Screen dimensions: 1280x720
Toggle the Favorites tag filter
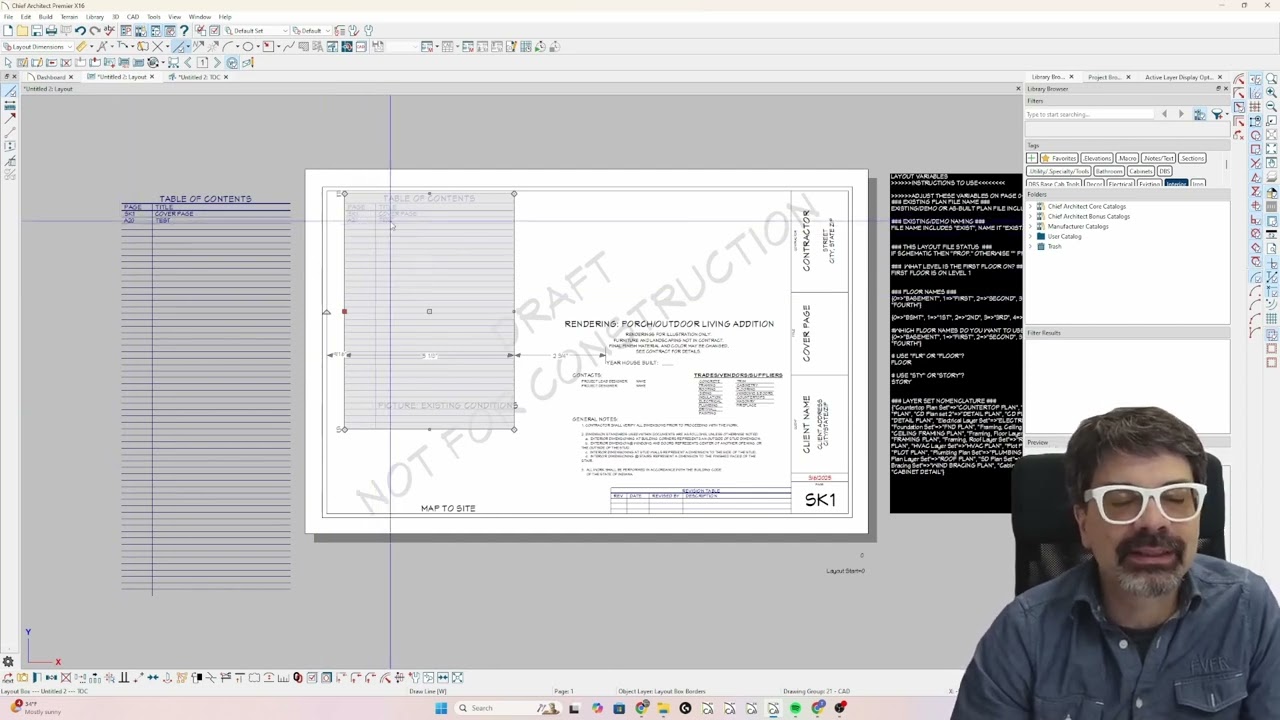point(1059,158)
